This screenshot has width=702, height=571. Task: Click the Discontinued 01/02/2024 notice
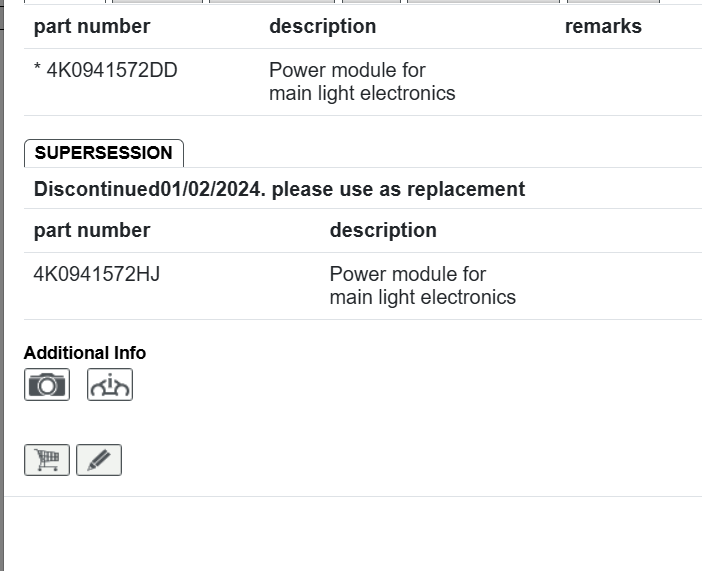150,189
